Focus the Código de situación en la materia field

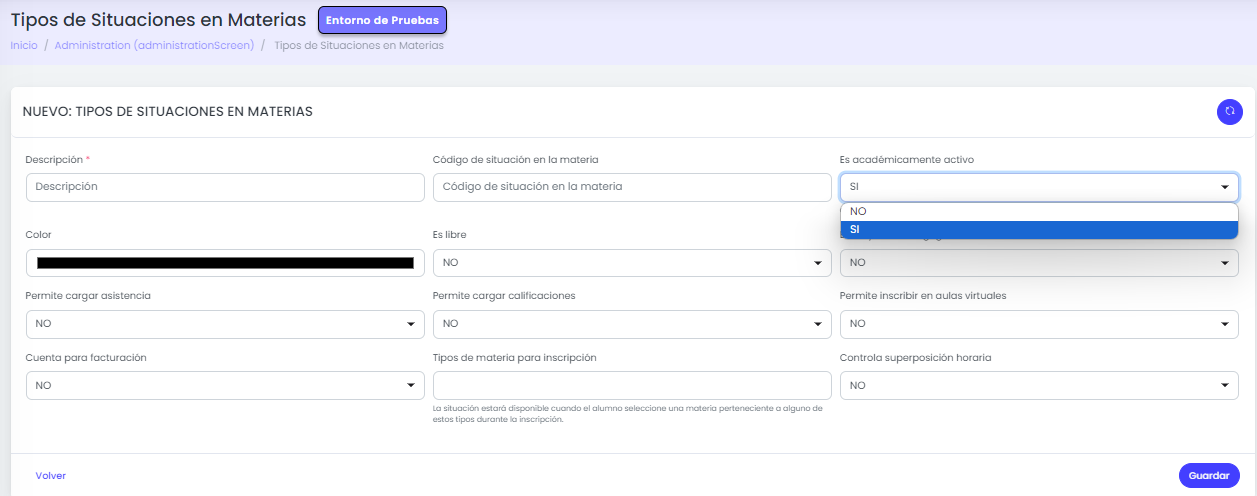click(x=632, y=187)
